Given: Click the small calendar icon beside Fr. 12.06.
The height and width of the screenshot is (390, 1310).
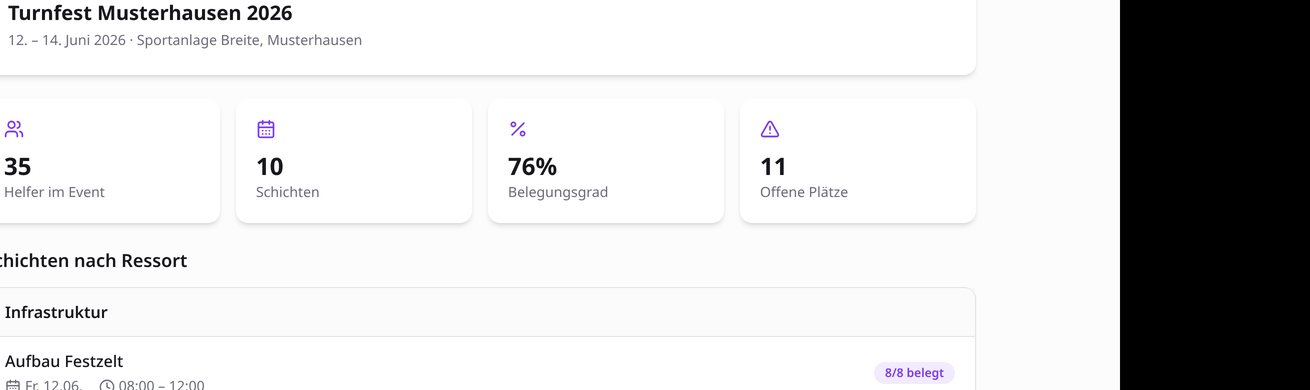Looking at the screenshot, I should tap(13, 385).
